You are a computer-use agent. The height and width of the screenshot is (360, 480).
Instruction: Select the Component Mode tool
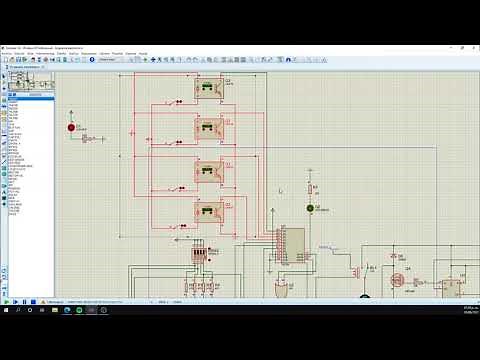4,82
